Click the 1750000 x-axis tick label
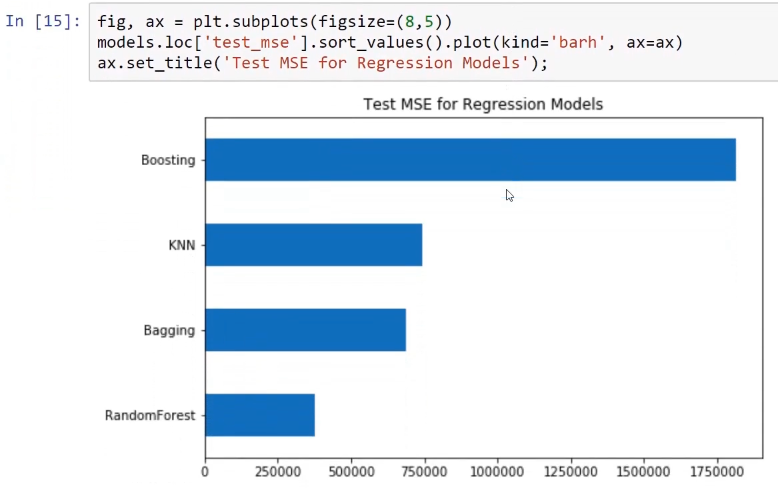The image size is (778, 489). pos(717,472)
